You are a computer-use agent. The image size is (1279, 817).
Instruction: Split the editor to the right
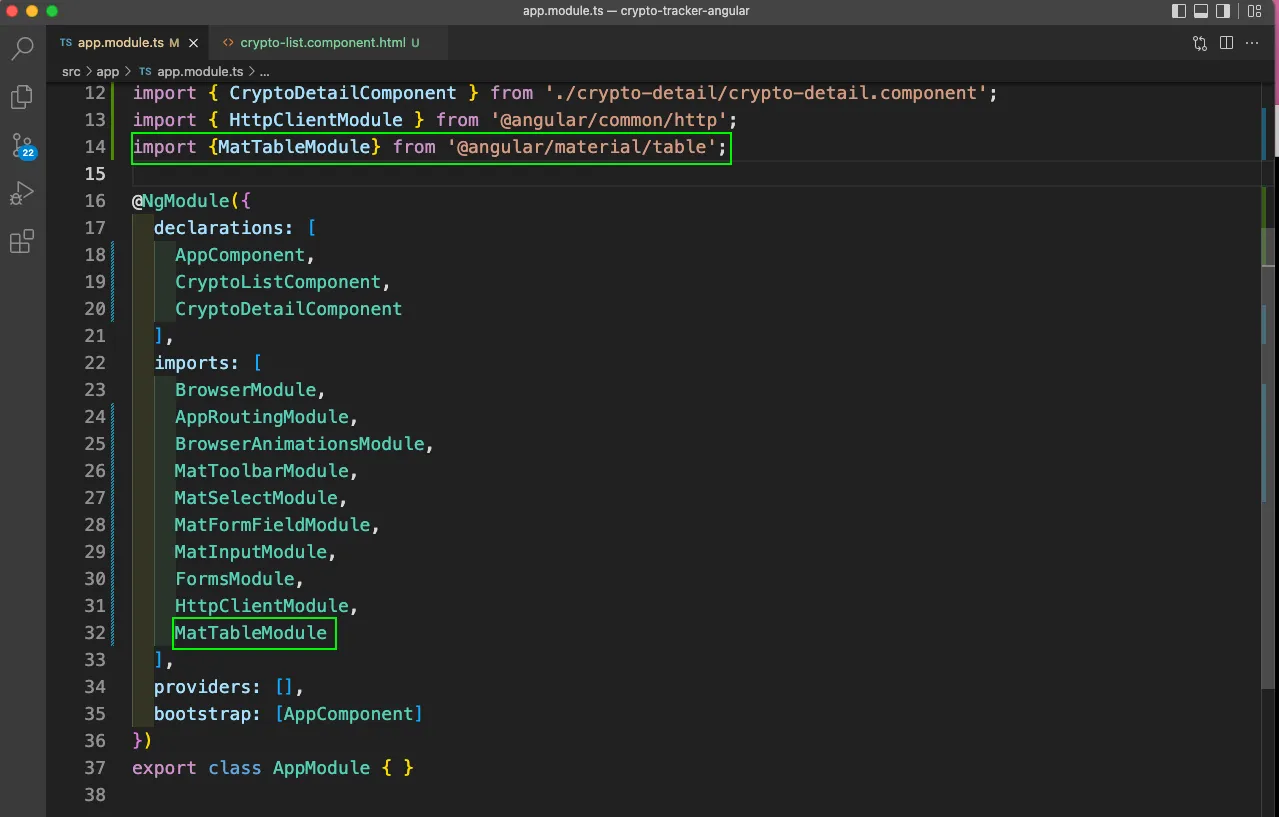[1227, 43]
